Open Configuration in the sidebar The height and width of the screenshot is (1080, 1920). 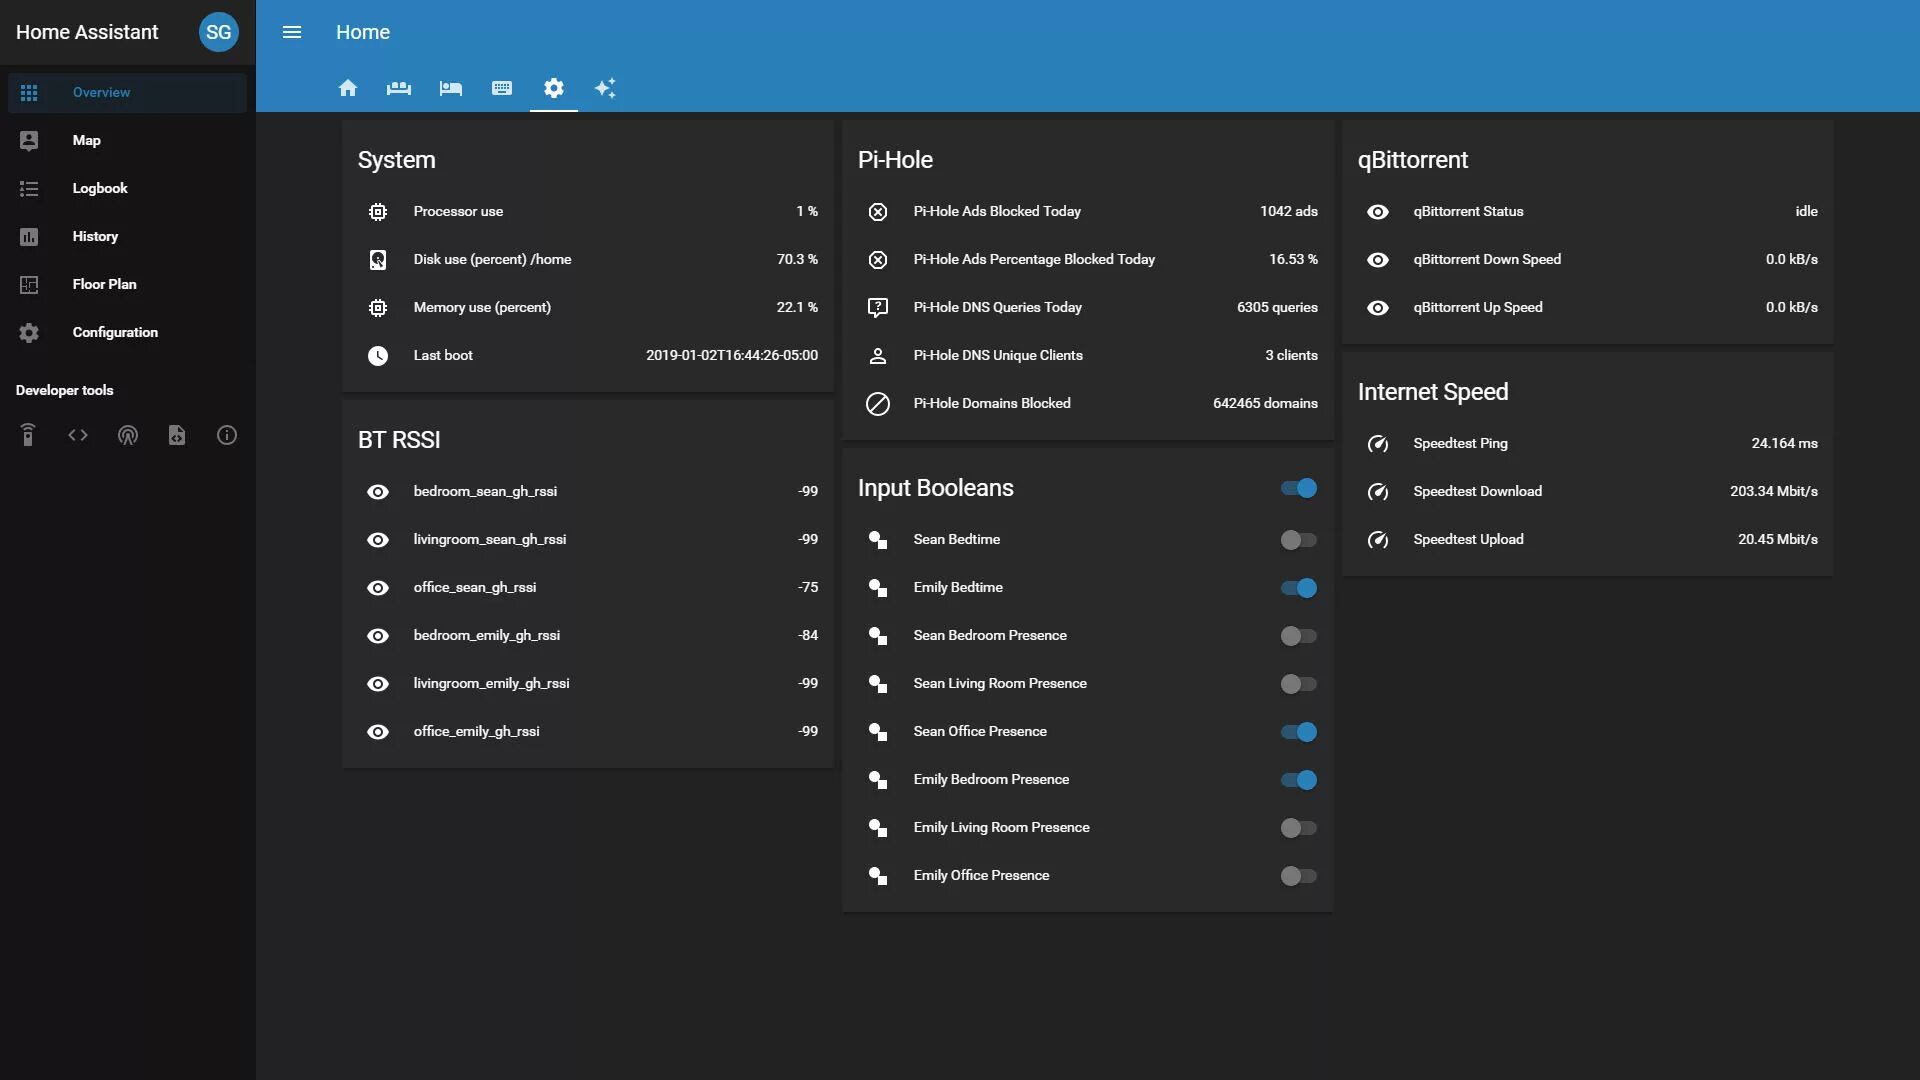[115, 332]
